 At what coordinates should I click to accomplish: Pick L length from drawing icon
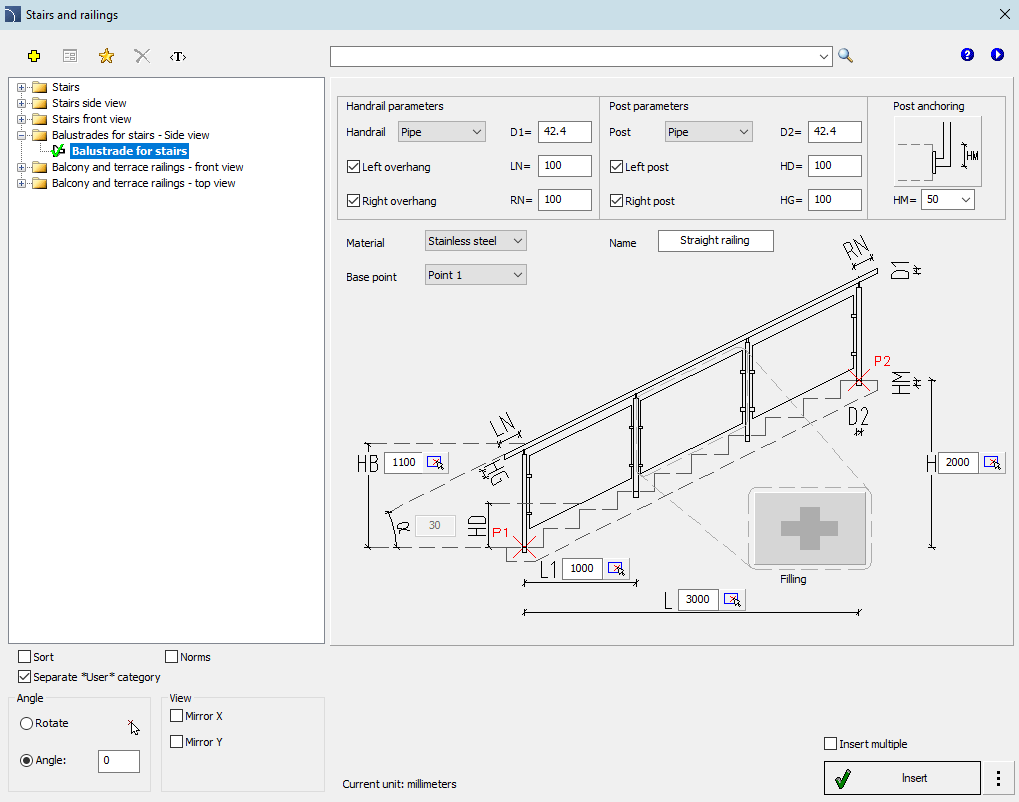[x=732, y=599]
